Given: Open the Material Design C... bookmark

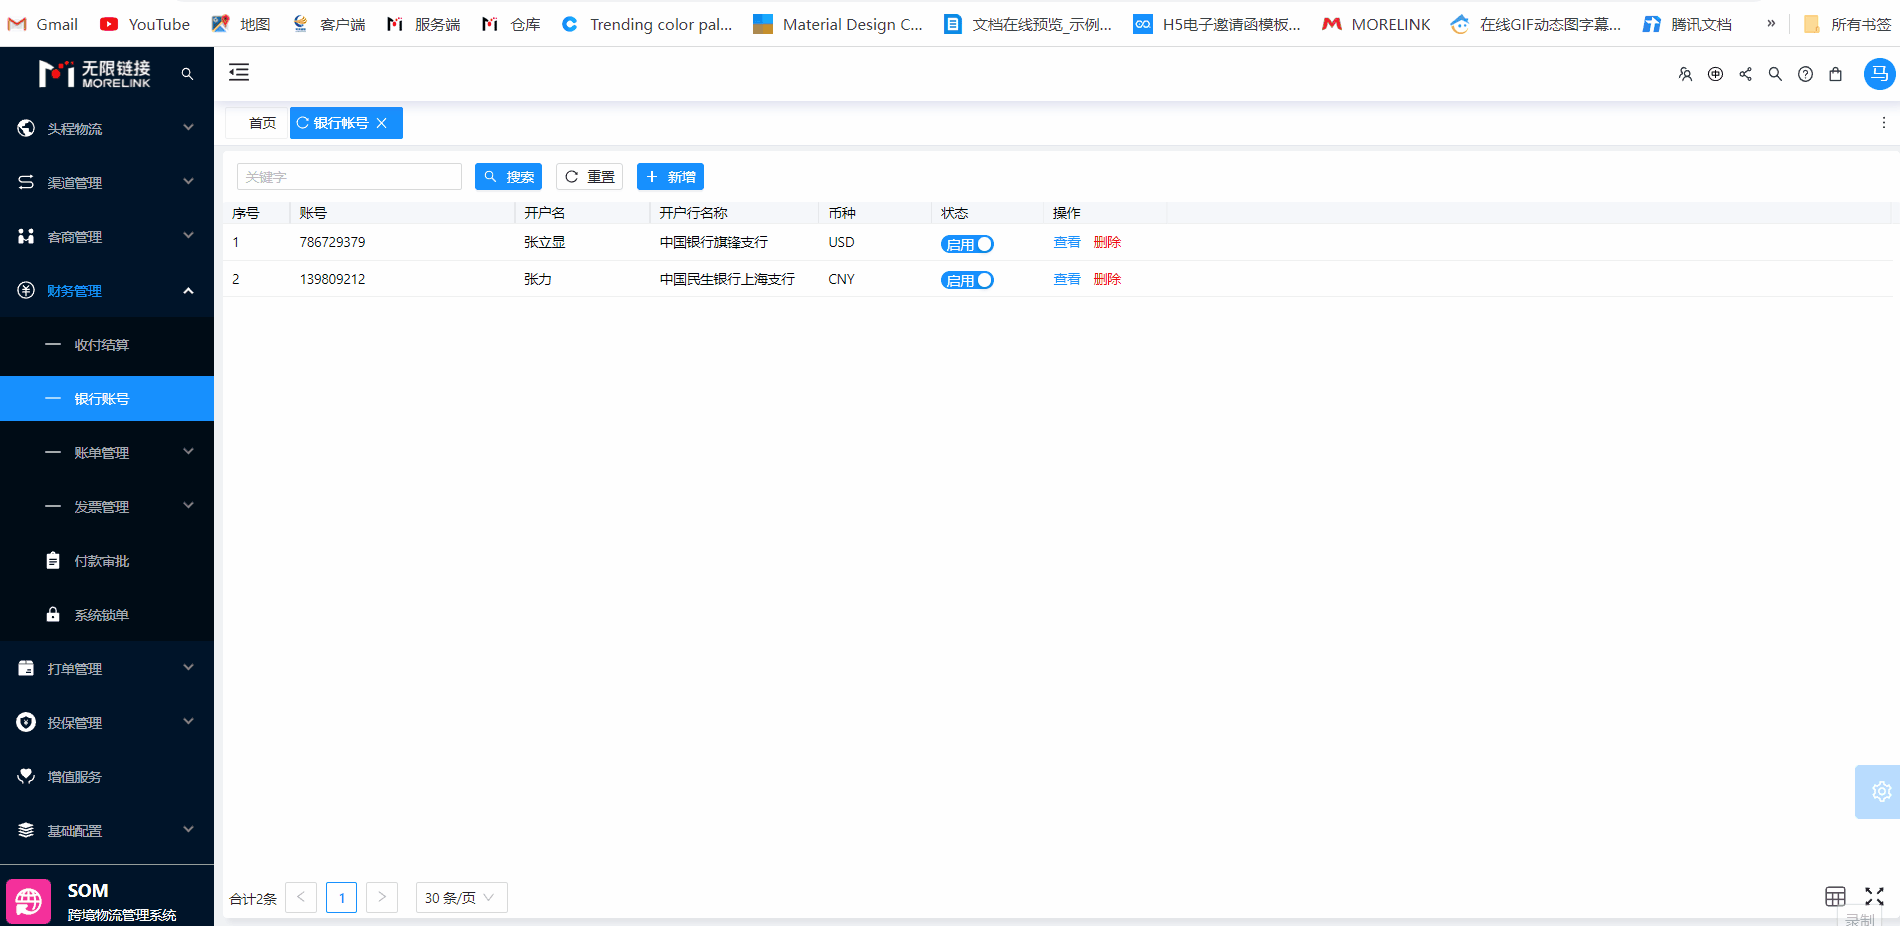Looking at the screenshot, I should coord(838,24).
